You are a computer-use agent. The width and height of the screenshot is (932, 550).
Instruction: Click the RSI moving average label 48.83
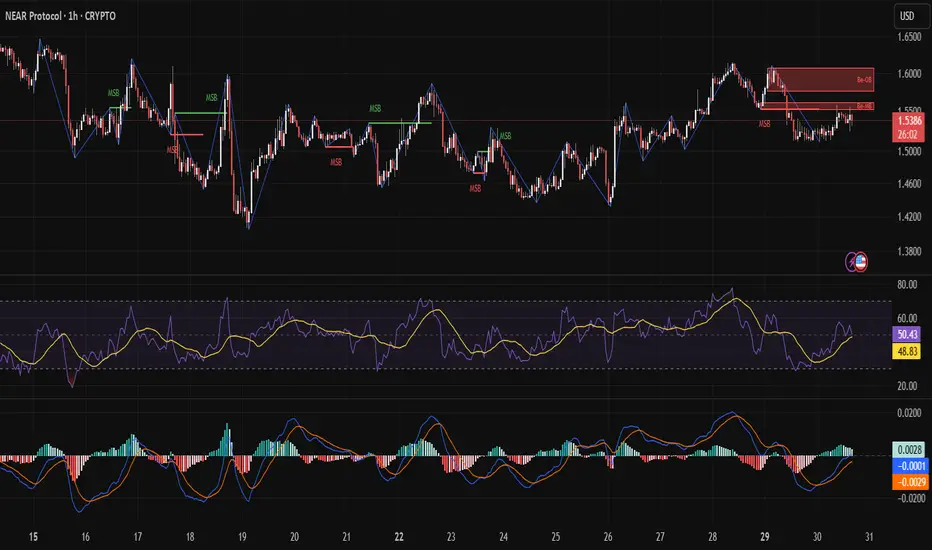pos(907,351)
